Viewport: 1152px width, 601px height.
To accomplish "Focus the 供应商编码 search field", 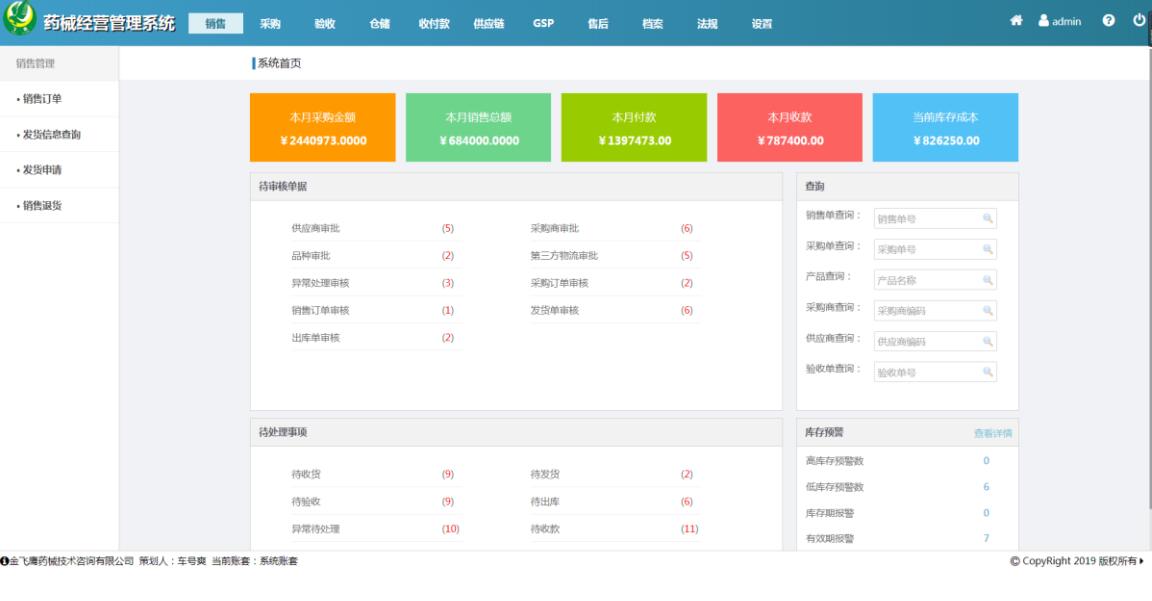I will 935,341.
